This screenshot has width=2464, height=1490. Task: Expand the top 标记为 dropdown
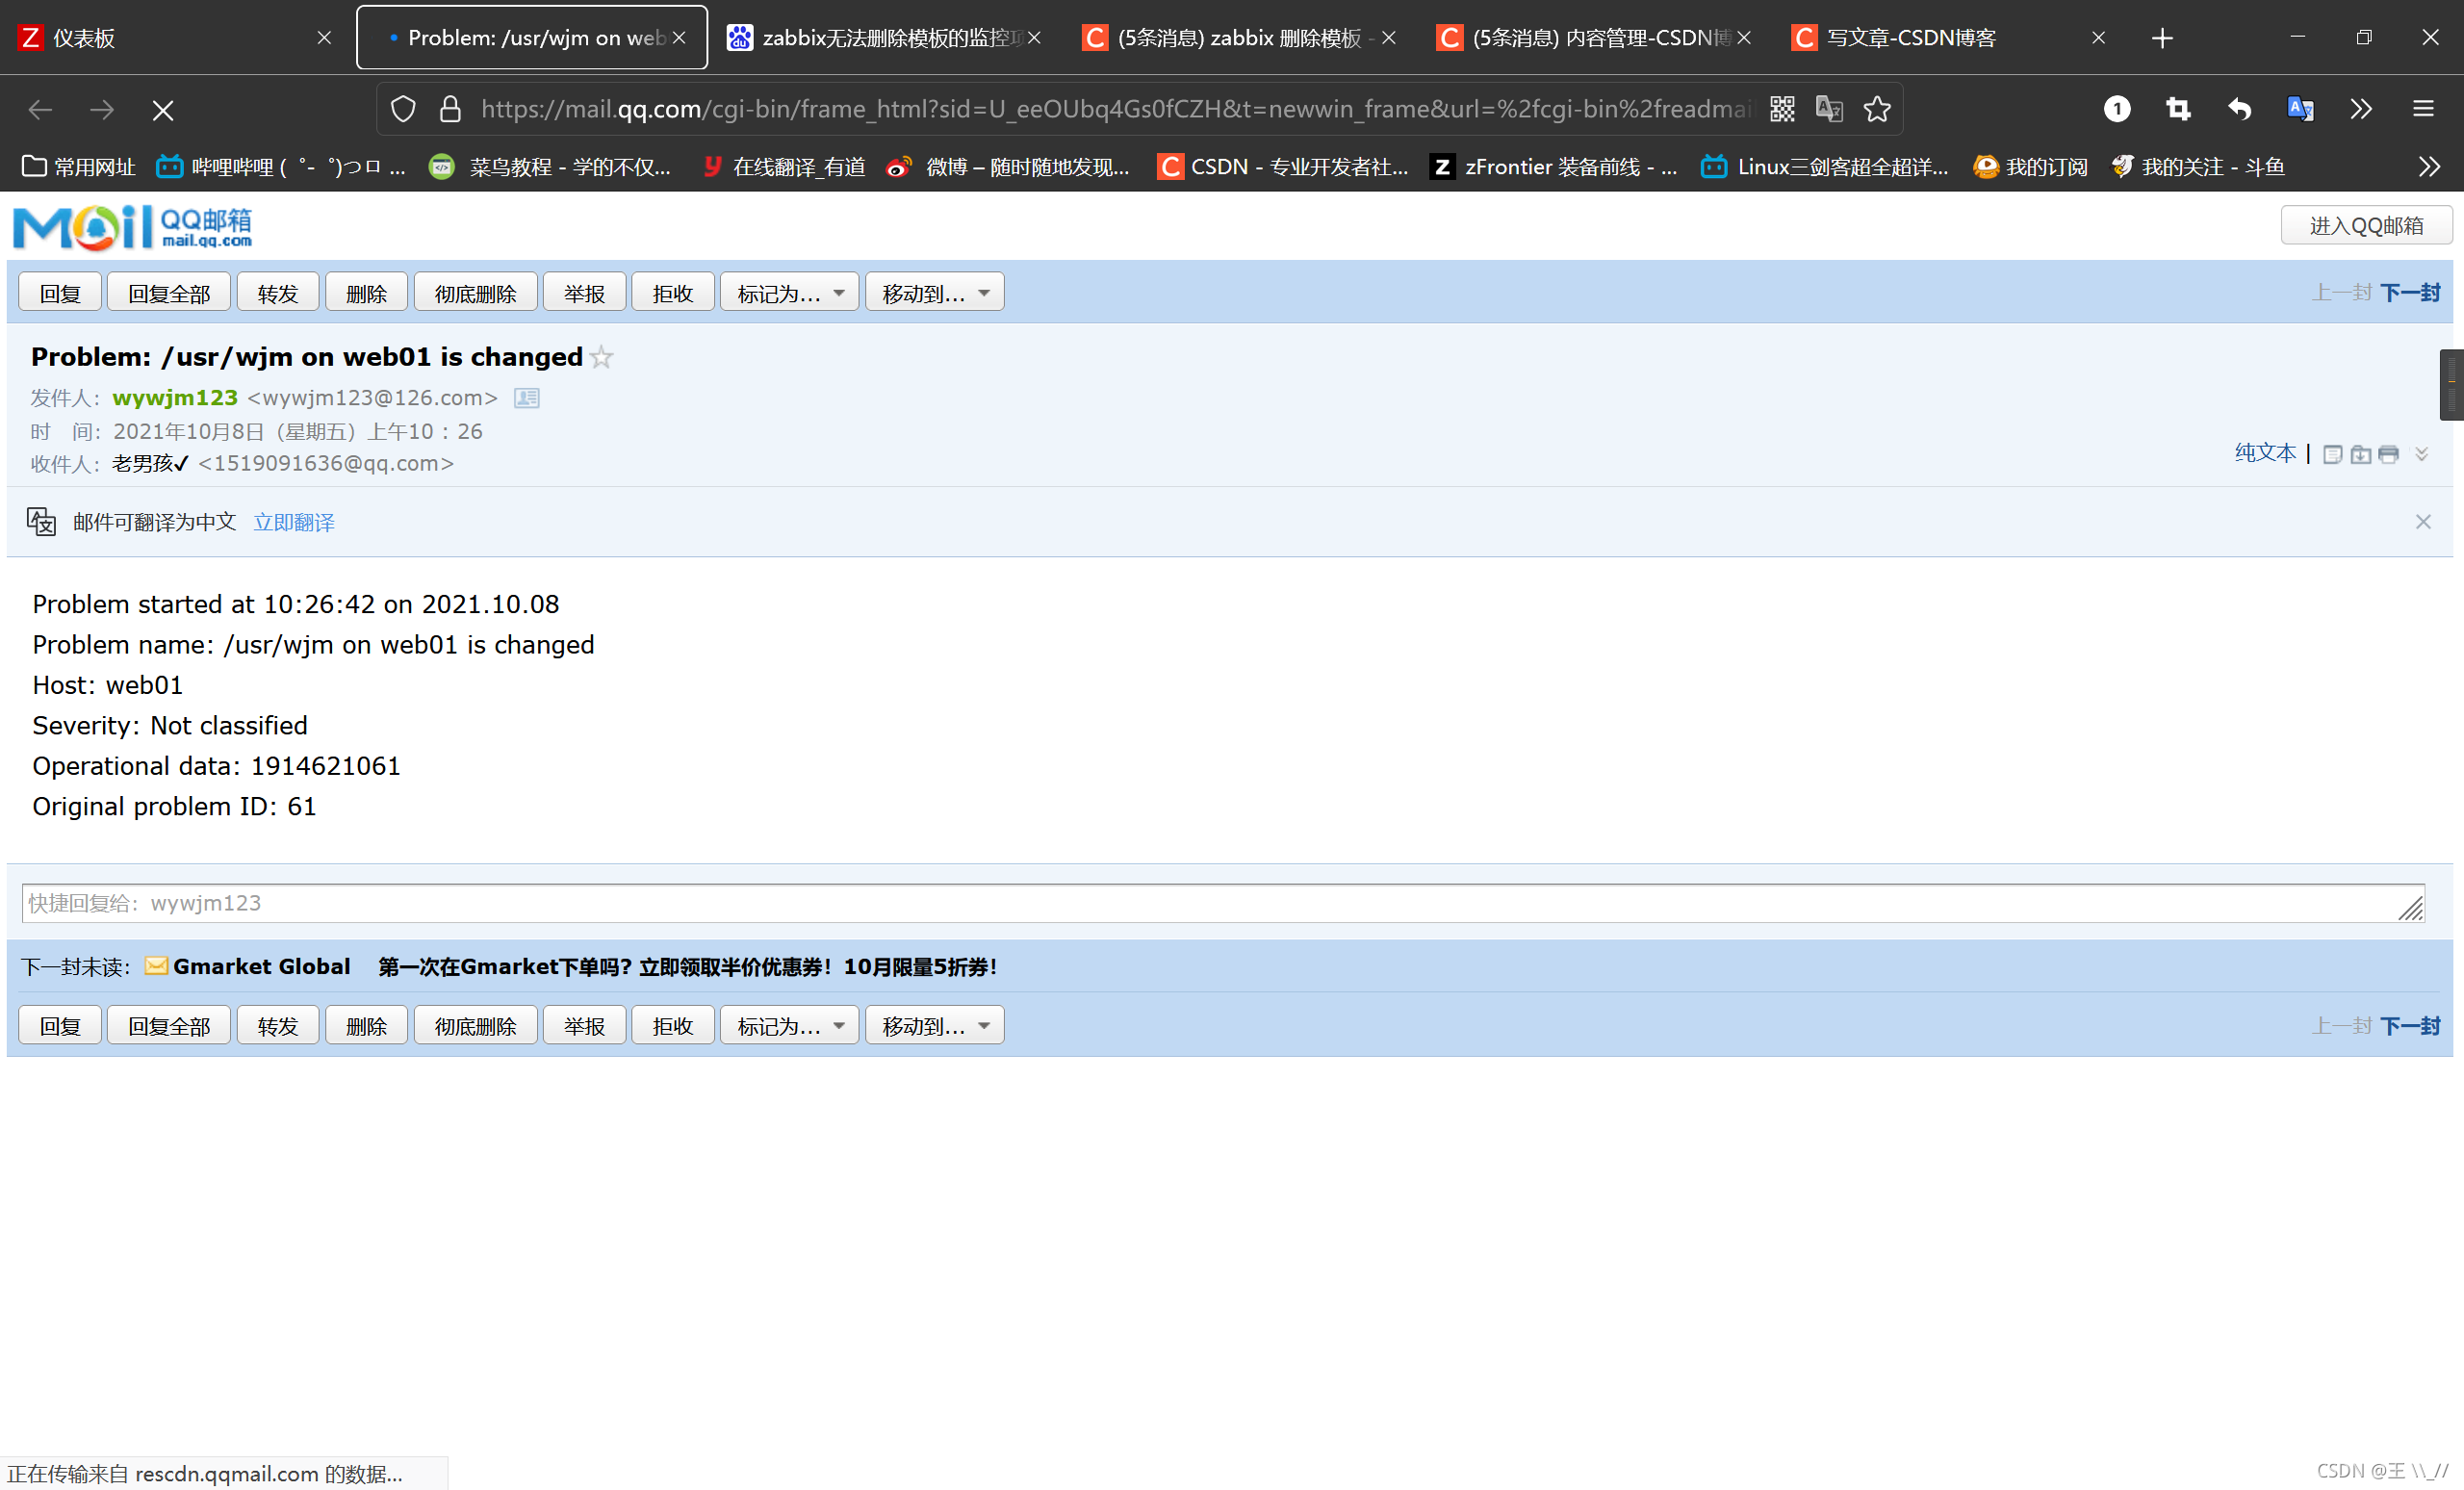(789, 293)
